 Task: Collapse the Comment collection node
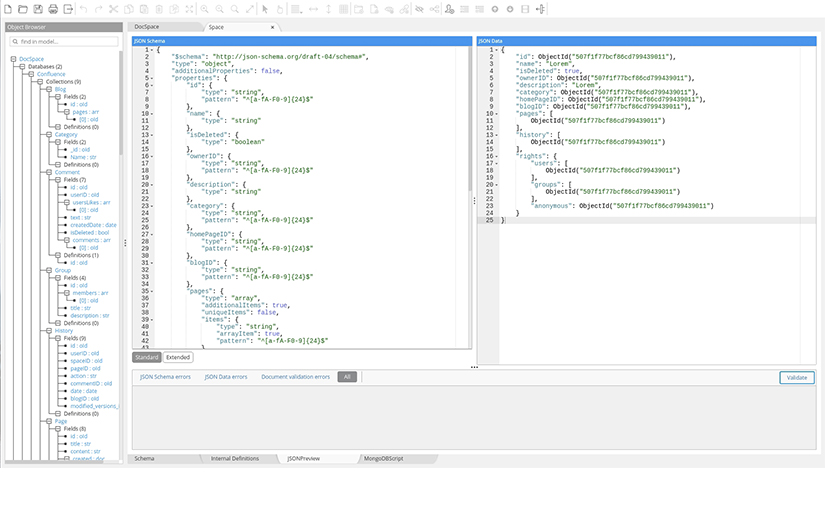[x=49, y=172]
